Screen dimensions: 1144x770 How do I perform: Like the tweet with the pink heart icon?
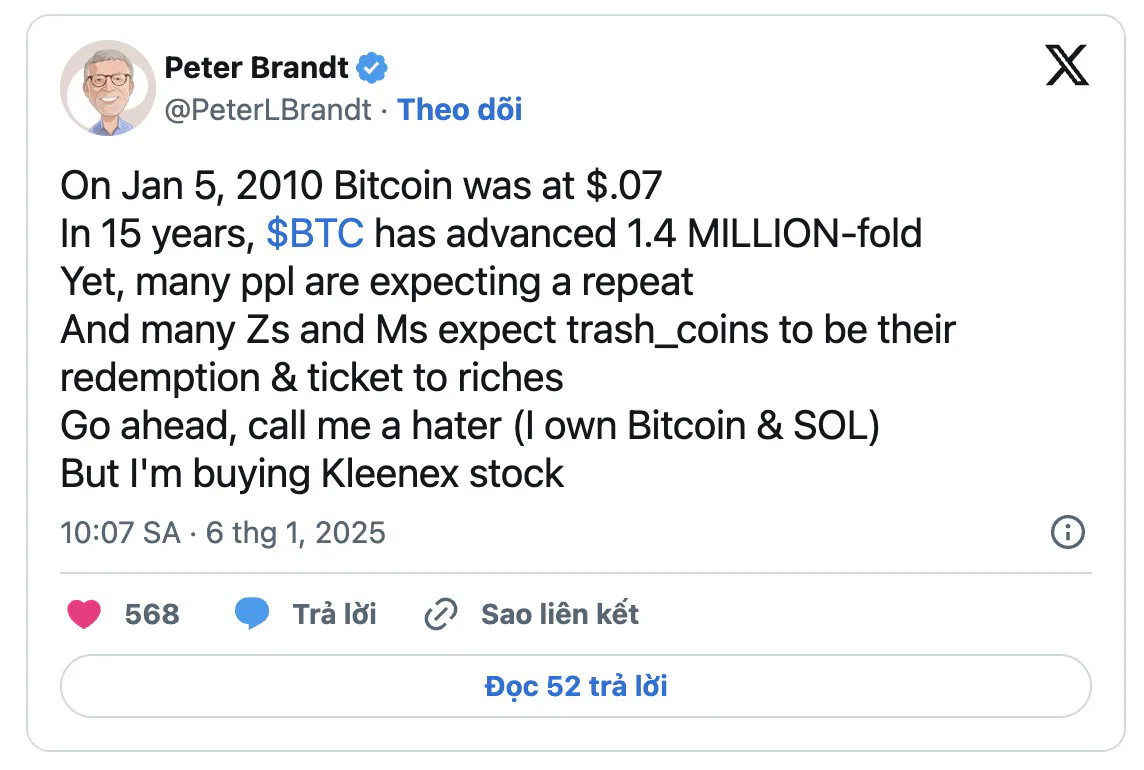[x=84, y=614]
